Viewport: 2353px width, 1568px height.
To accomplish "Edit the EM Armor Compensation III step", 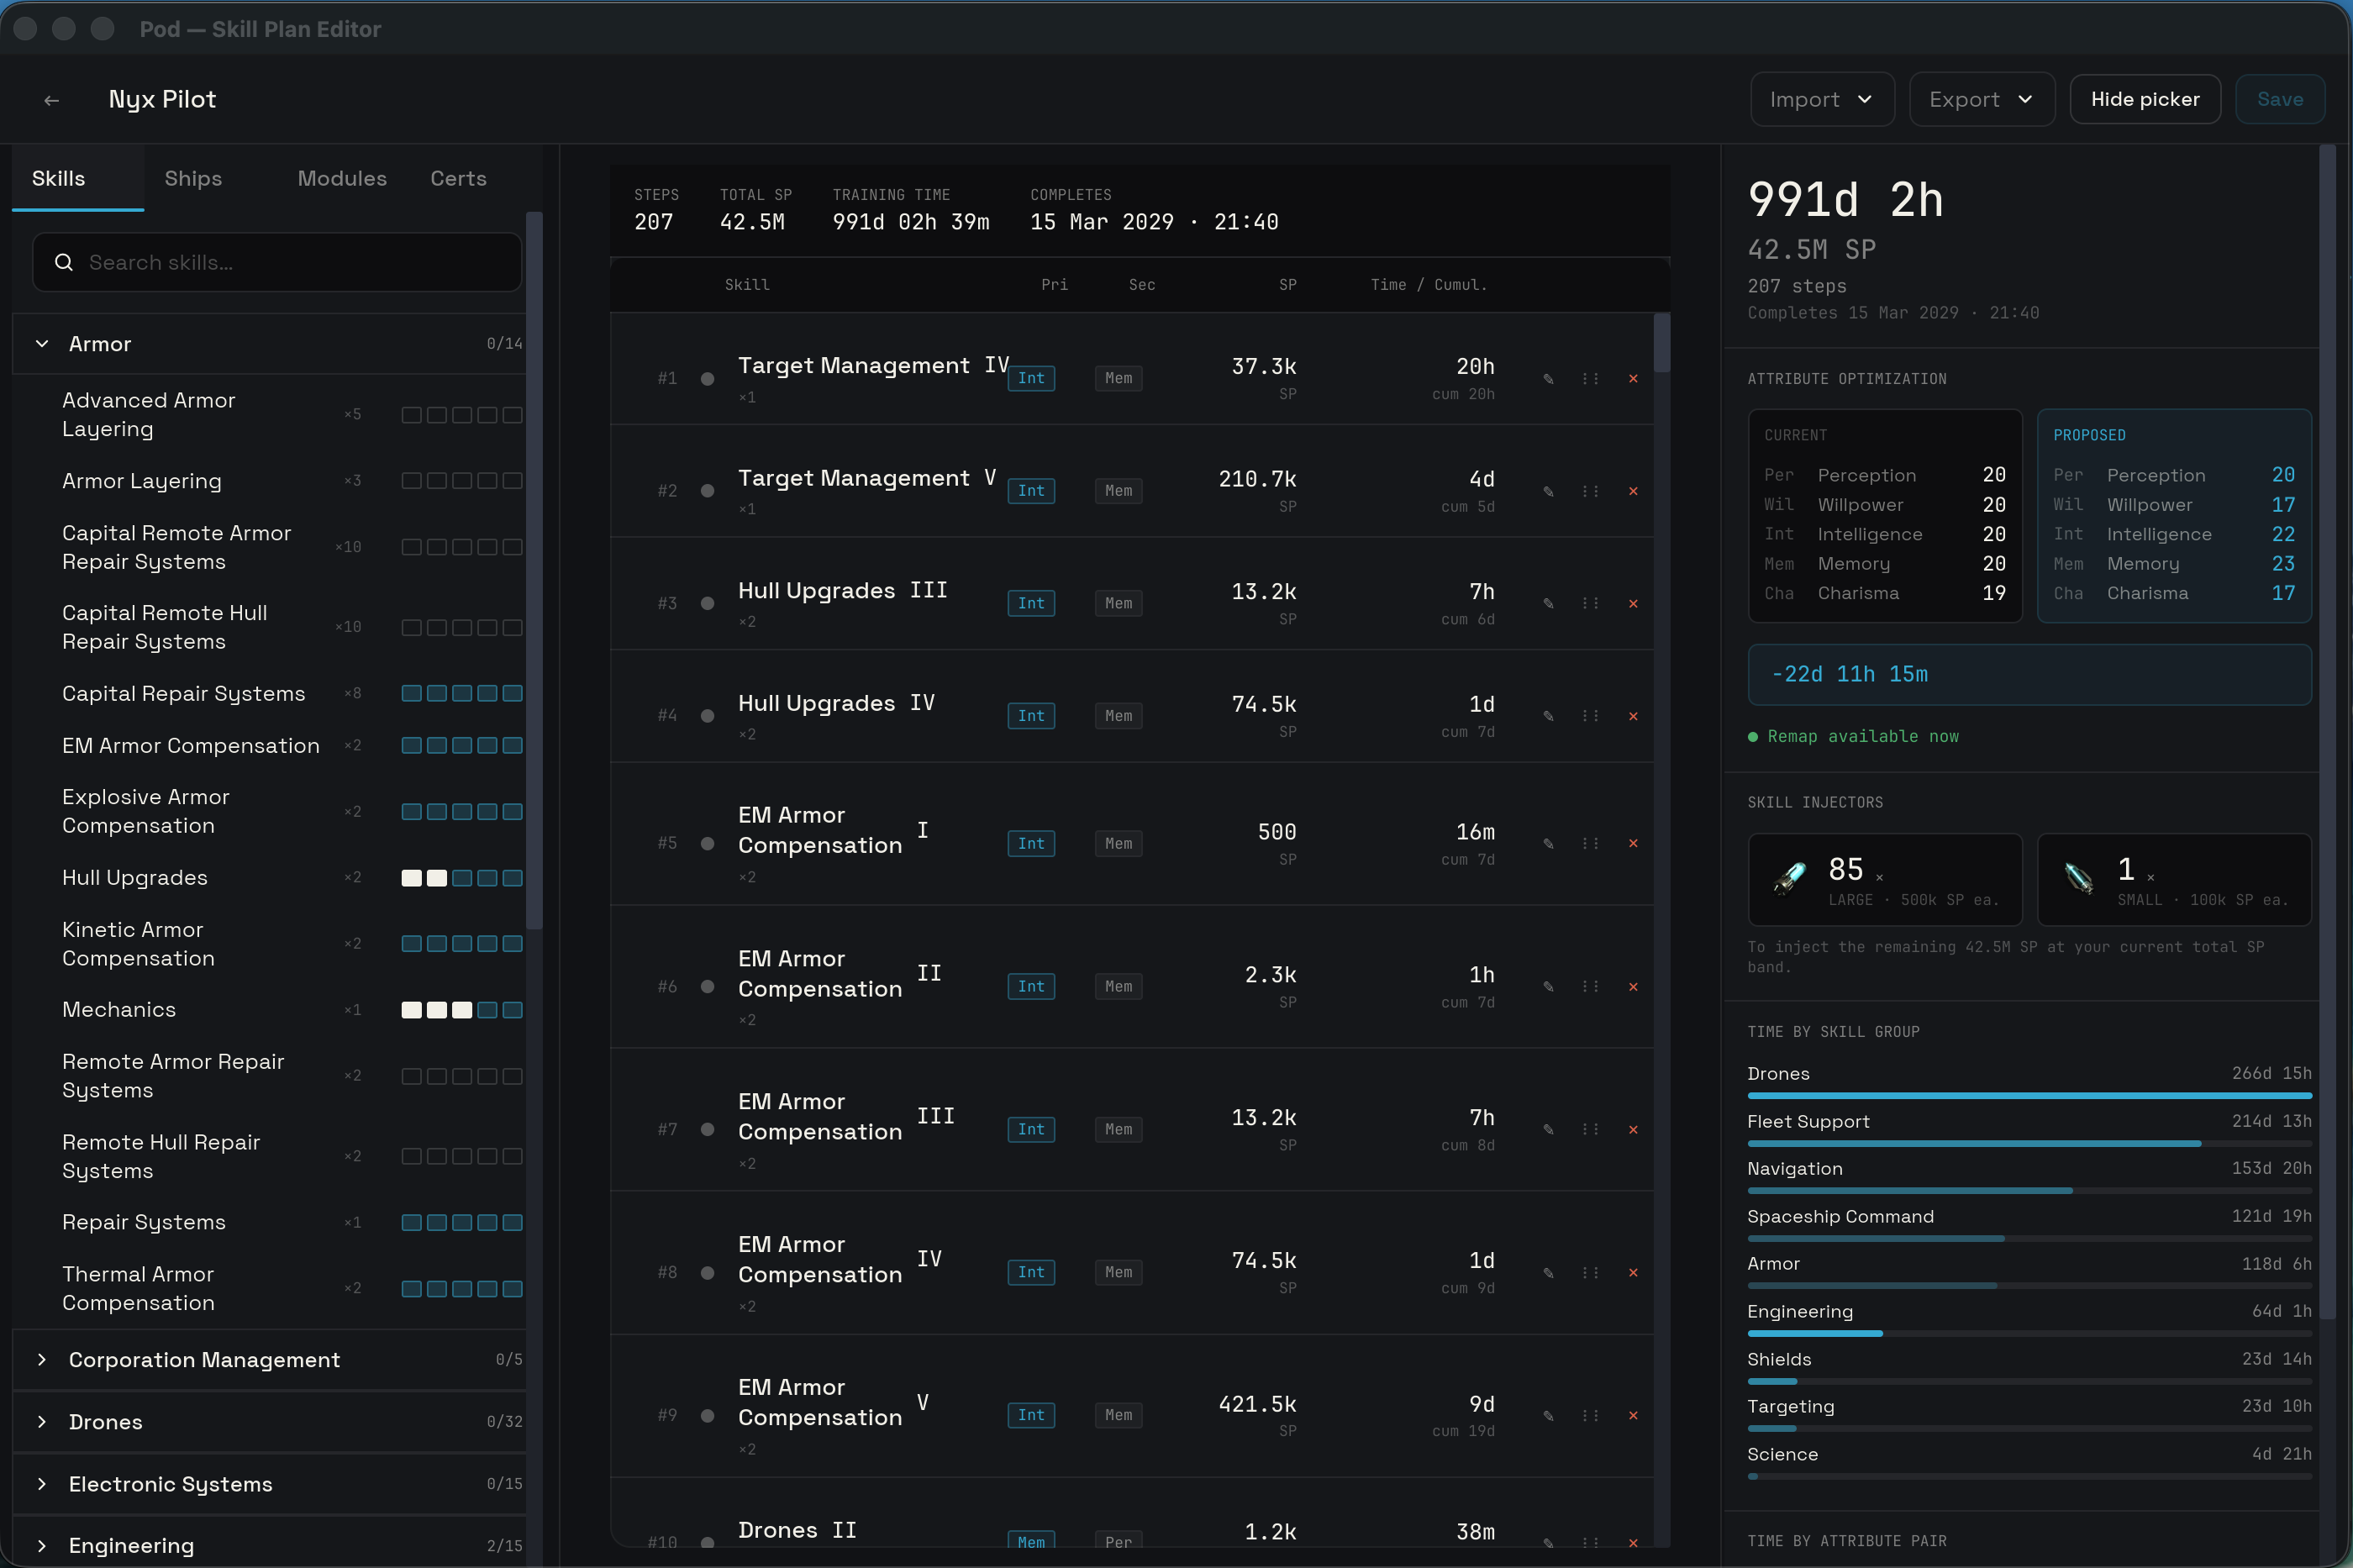I will [1548, 1130].
